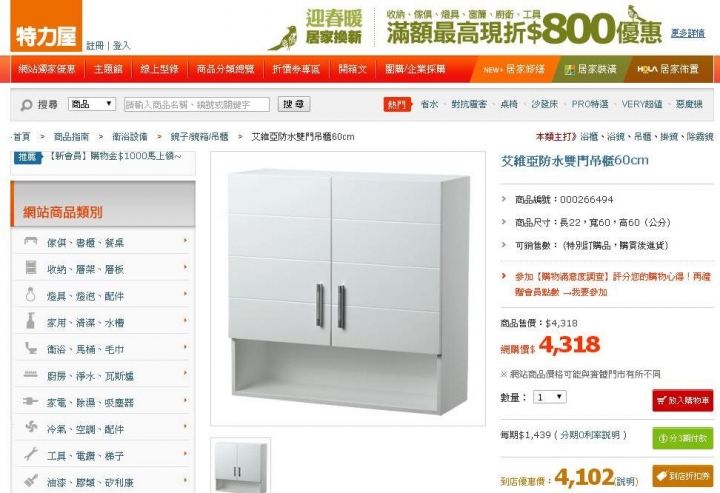Click the green 分3期付款 button
Screen dimensions: 720x493
[x=682, y=438]
